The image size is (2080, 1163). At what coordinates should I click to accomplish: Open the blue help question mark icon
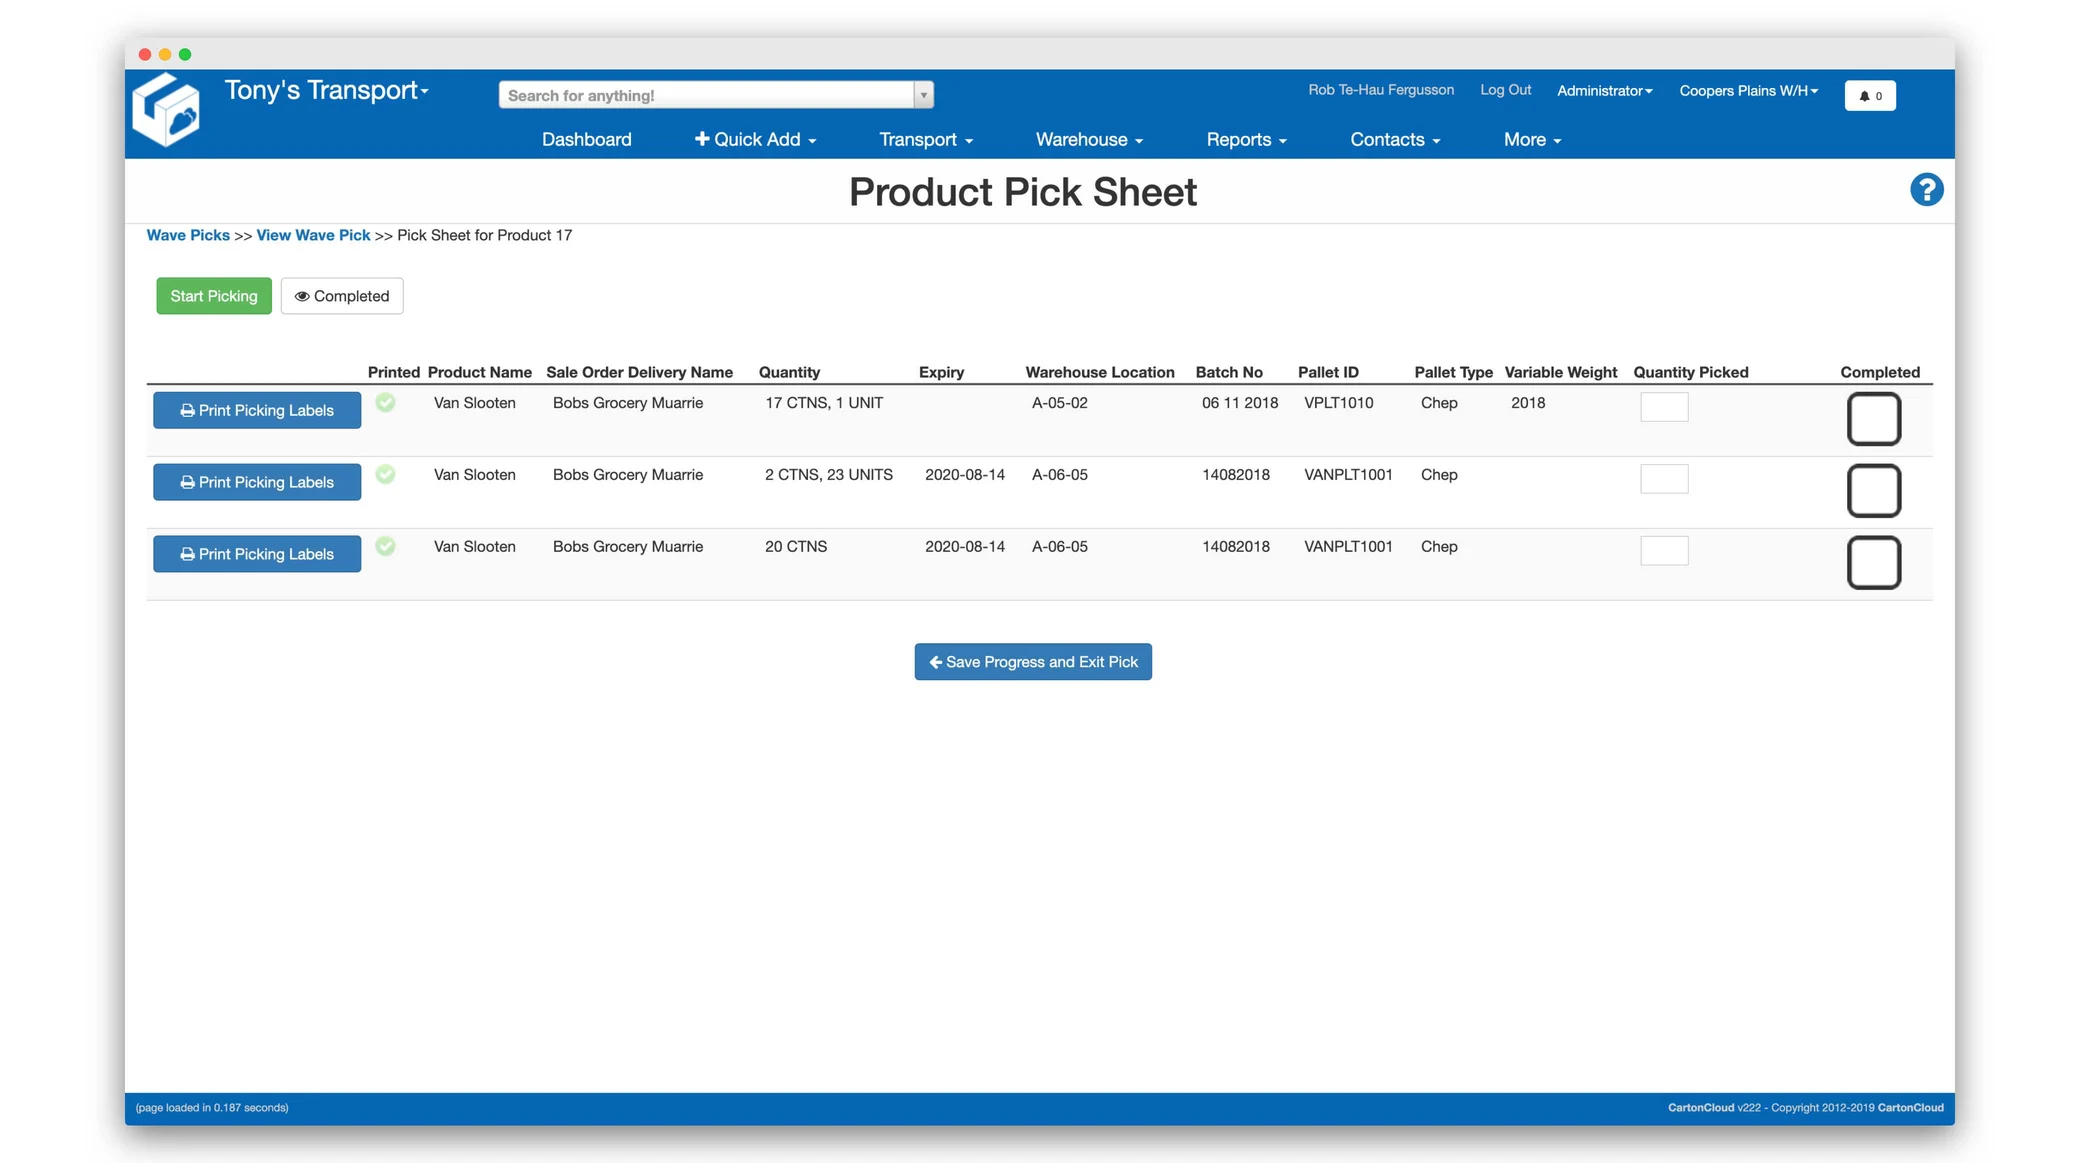(1926, 190)
